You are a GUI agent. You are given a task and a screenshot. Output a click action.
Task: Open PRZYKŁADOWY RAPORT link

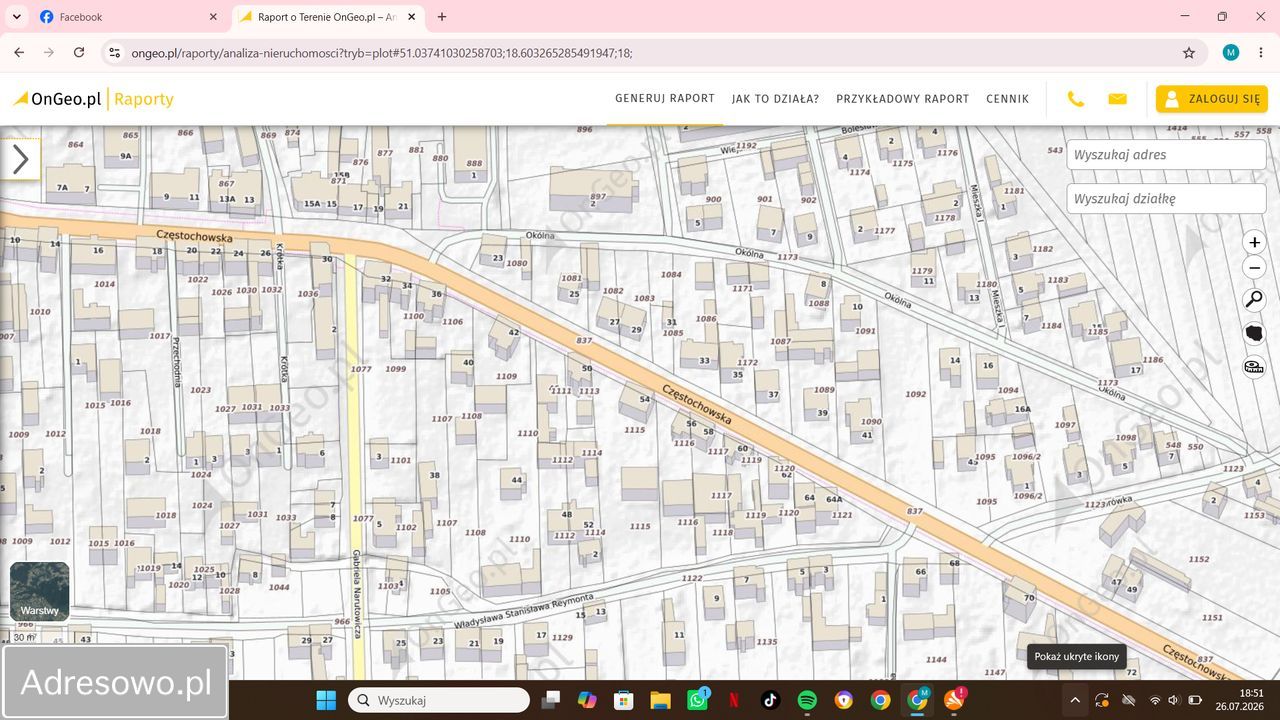click(x=903, y=99)
